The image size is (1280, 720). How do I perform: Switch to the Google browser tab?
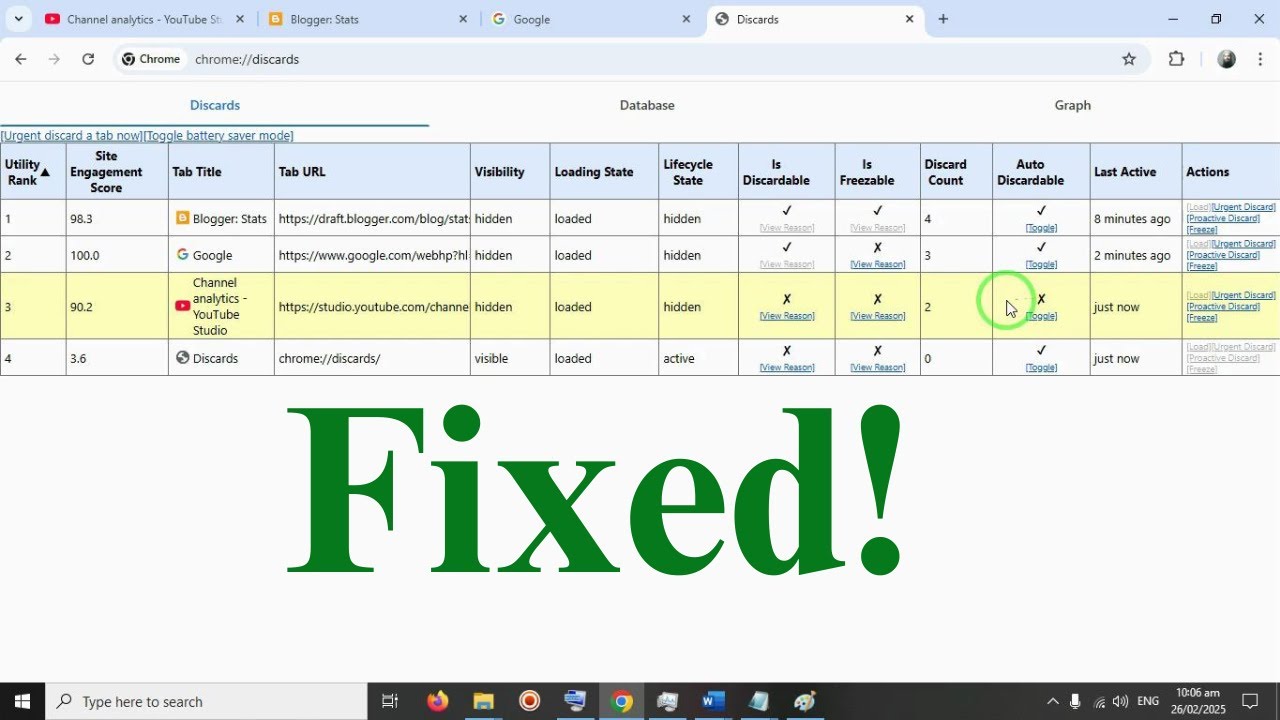pos(590,19)
